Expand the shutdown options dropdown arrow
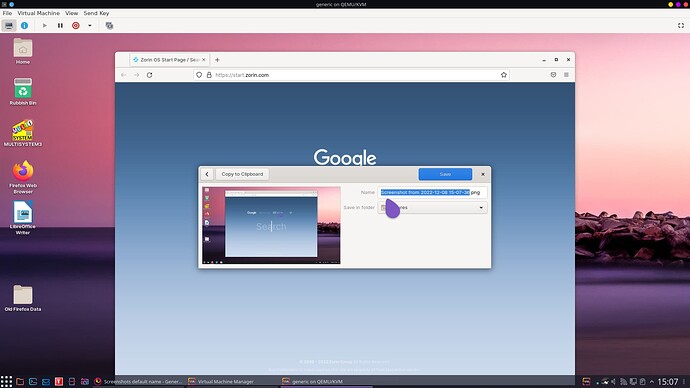The image size is (690, 388). pyautogui.click(x=90, y=26)
